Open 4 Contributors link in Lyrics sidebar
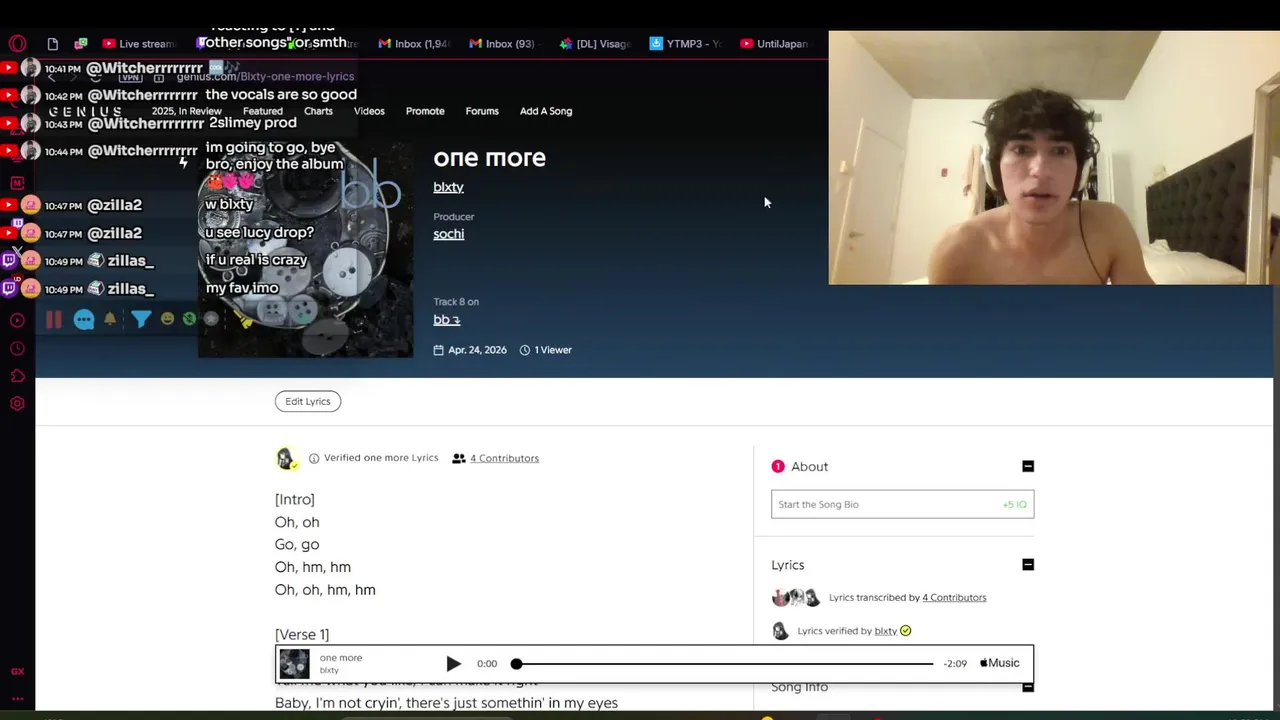Viewport: 1280px width, 720px height. click(954, 597)
